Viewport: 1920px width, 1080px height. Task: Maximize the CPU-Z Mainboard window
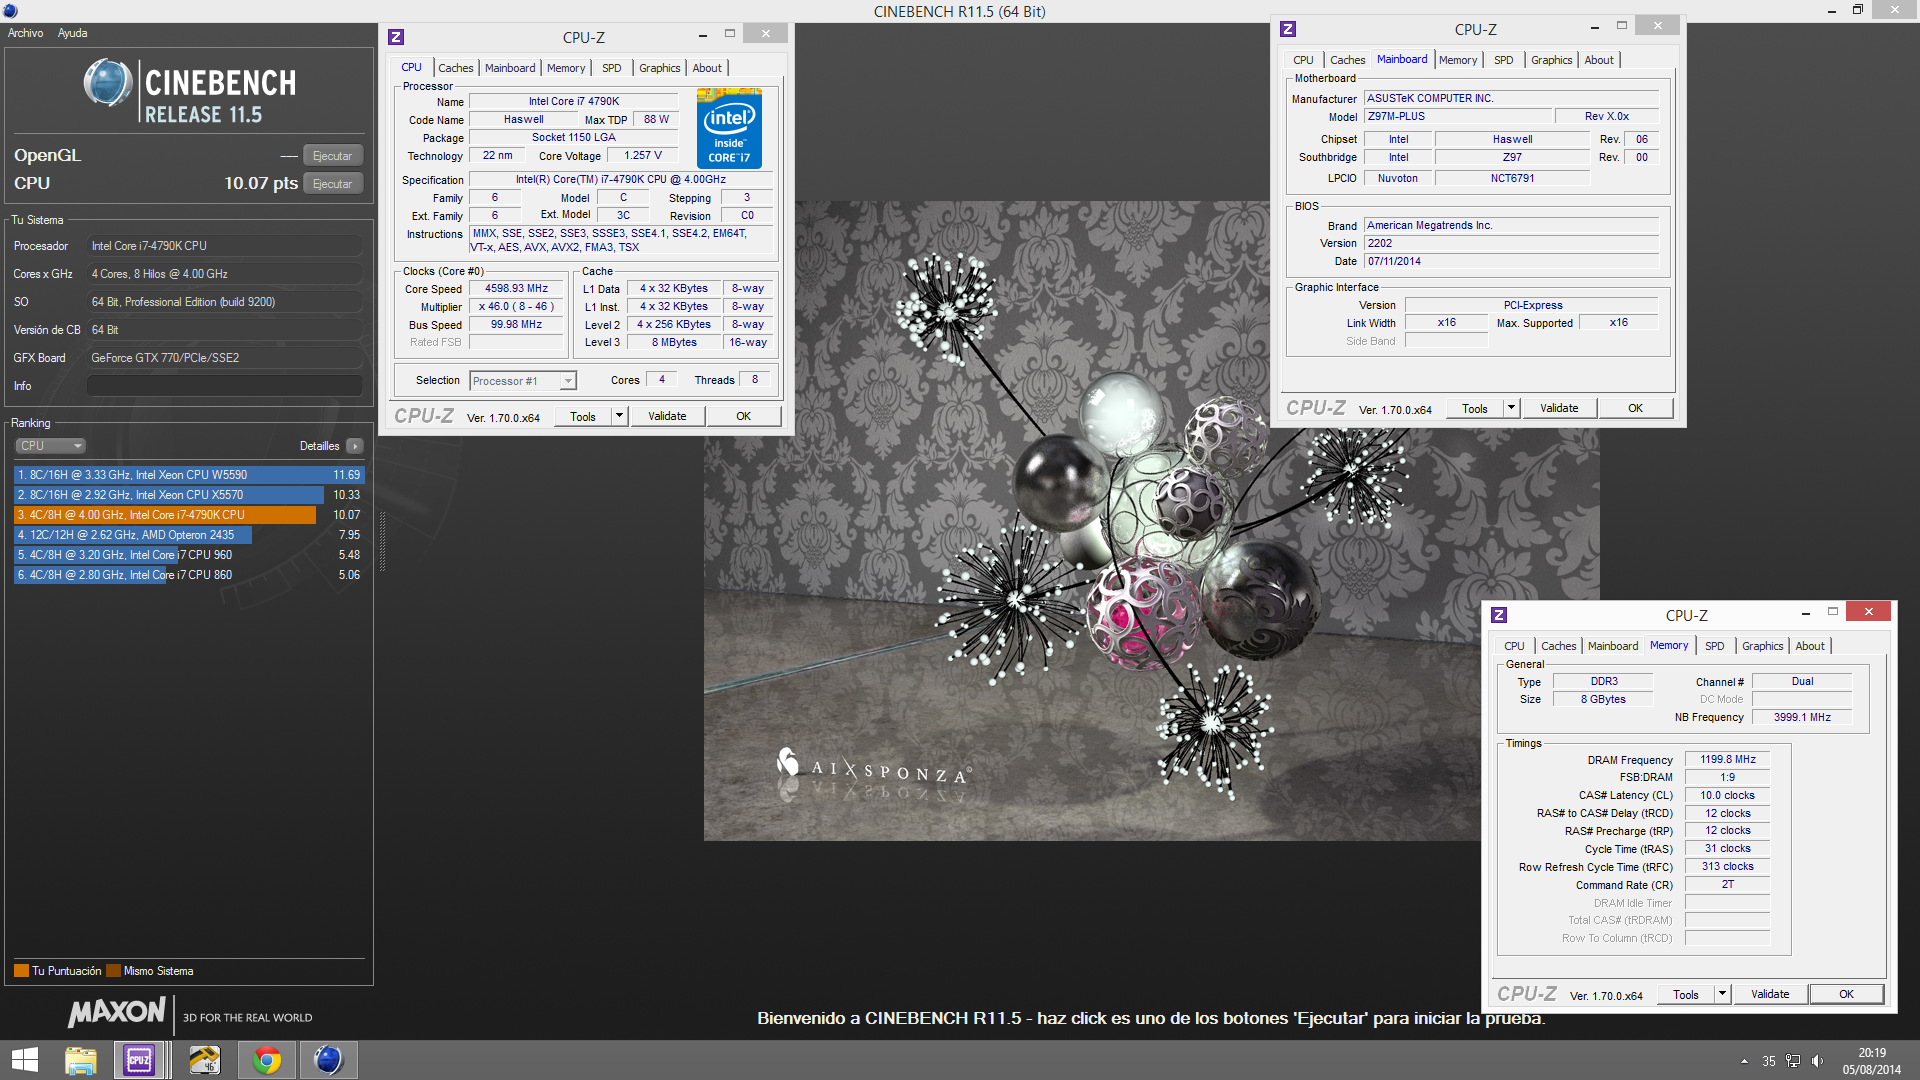pos(1622,26)
